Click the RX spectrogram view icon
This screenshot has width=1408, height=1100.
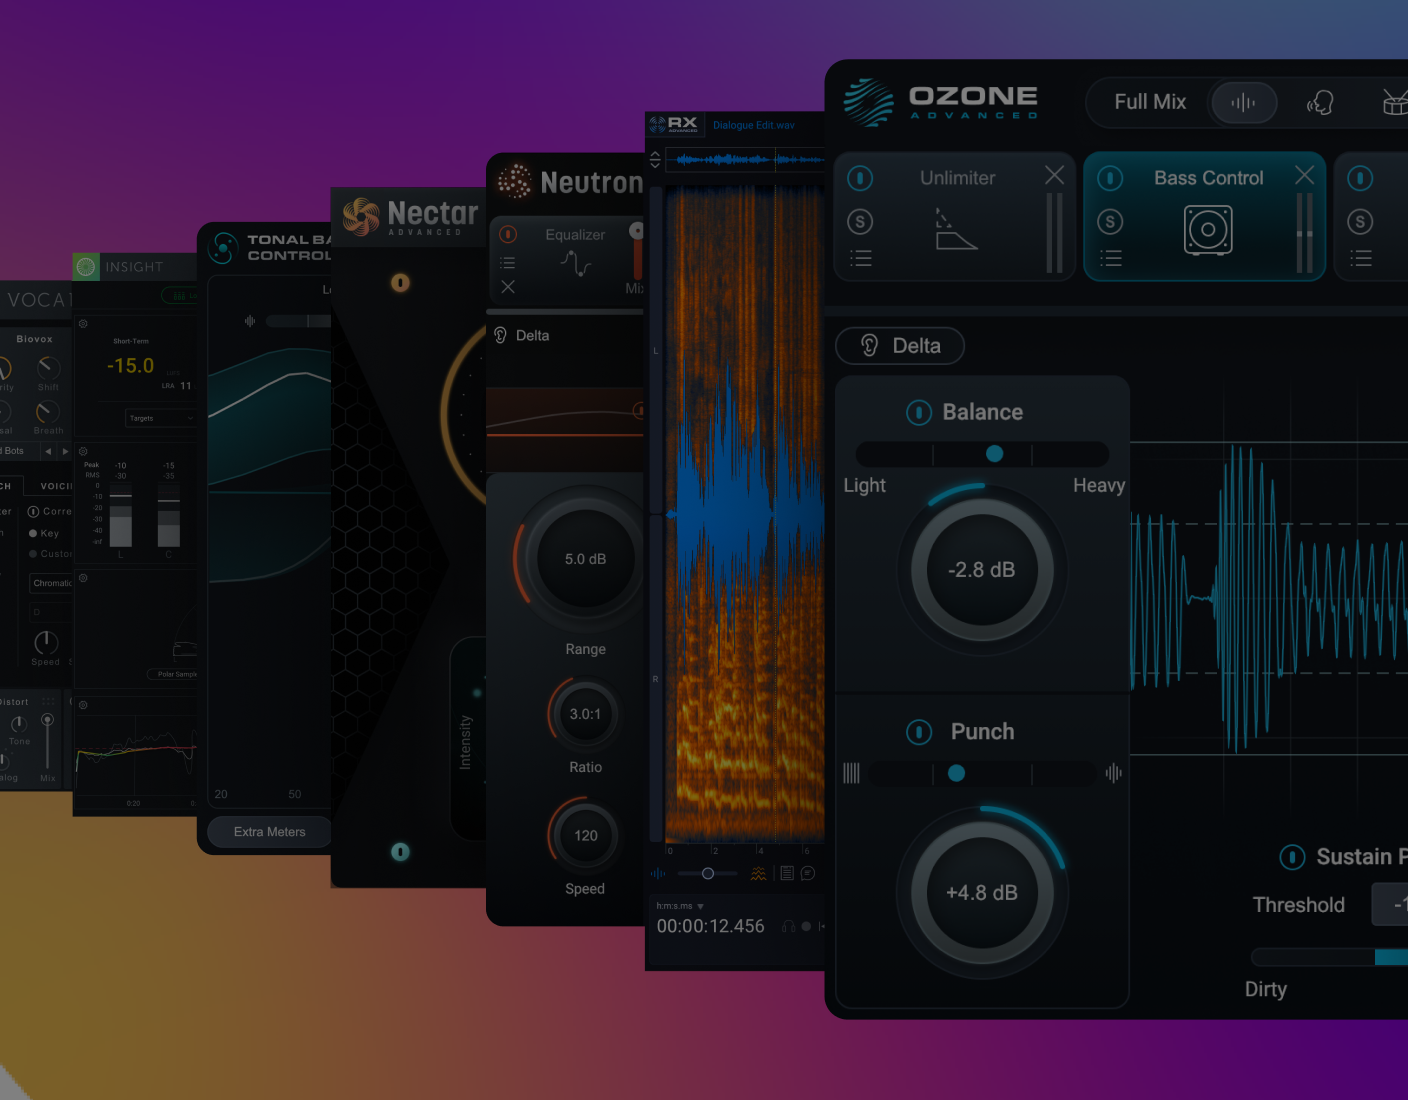[x=759, y=873]
